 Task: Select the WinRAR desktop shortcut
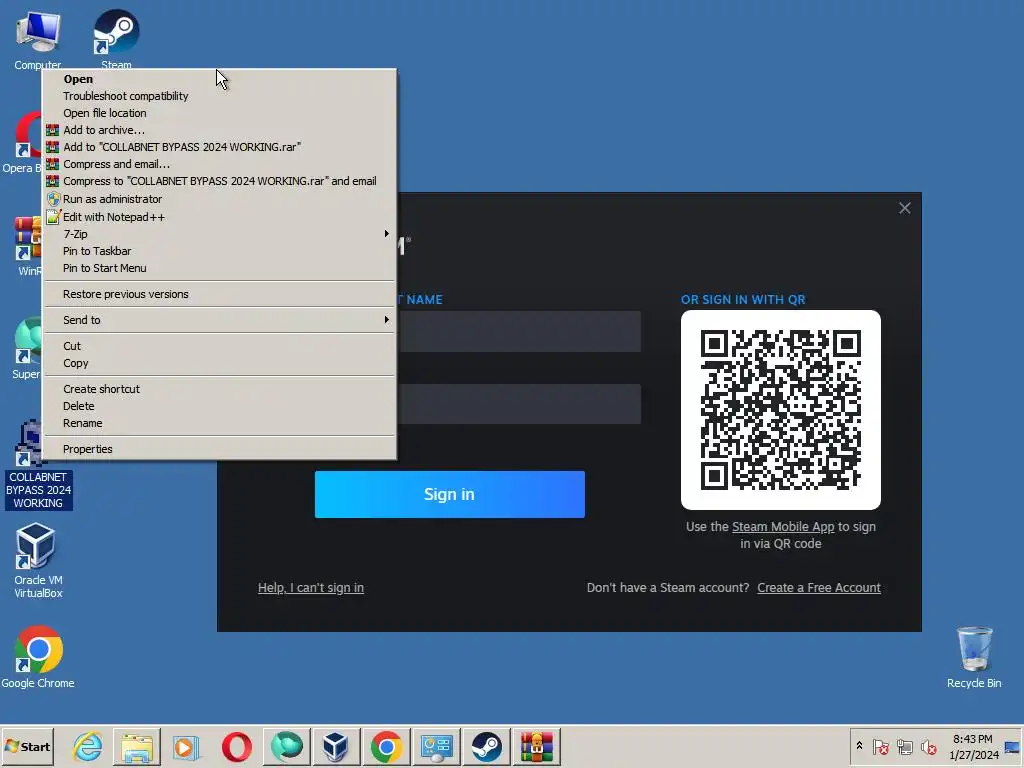tap(29, 246)
